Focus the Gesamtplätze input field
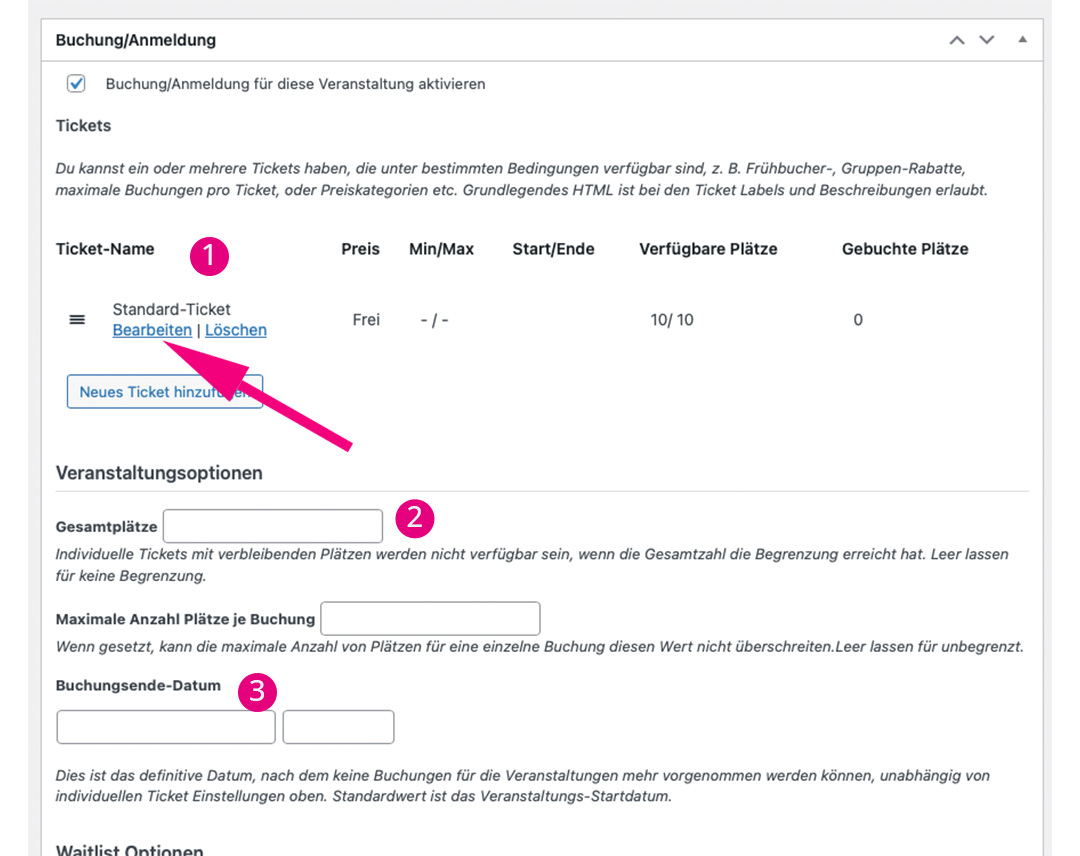Viewport: 1080px width, 856px height. 273,526
